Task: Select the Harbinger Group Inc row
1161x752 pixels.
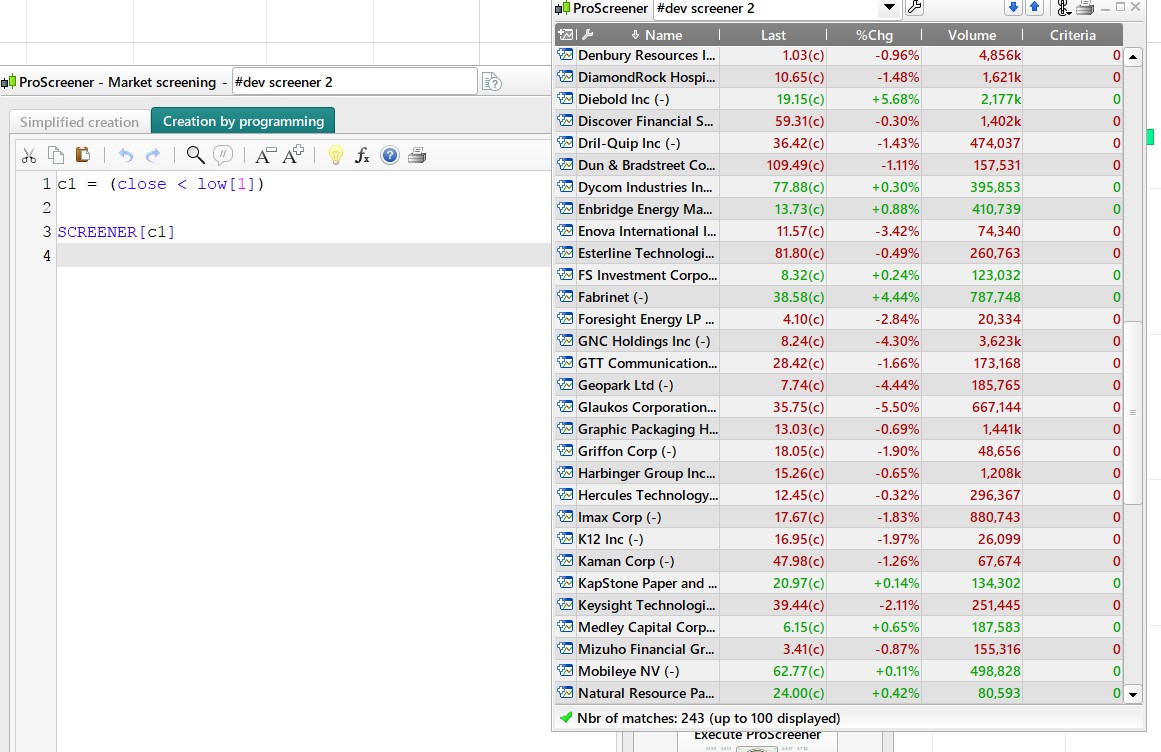Action: [x=839, y=473]
